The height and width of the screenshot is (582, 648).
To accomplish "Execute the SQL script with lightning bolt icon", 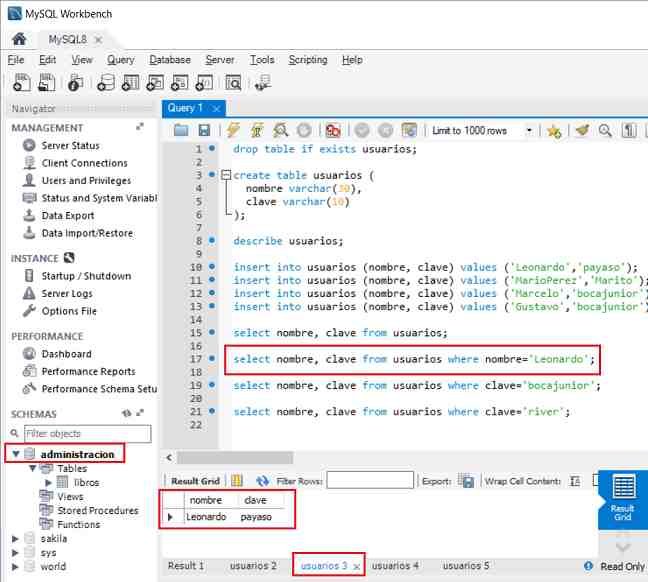I will click(233, 131).
